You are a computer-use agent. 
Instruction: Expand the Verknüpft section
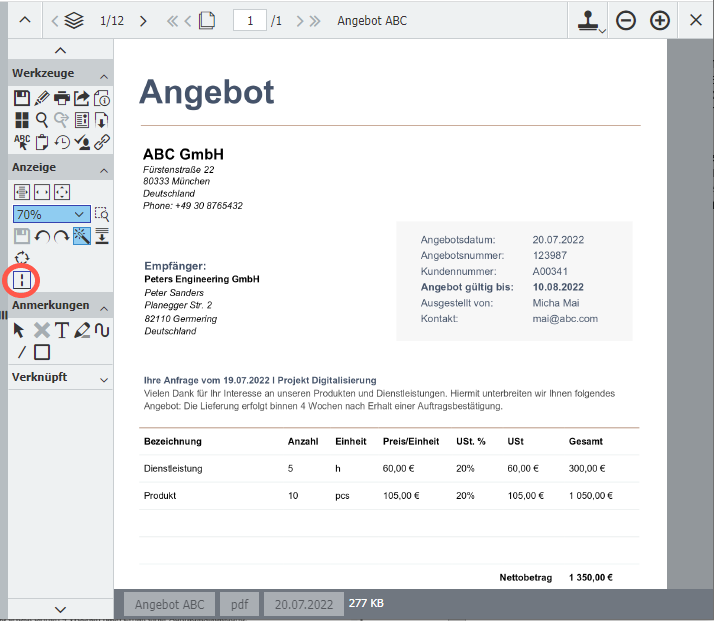click(x=104, y=377)
